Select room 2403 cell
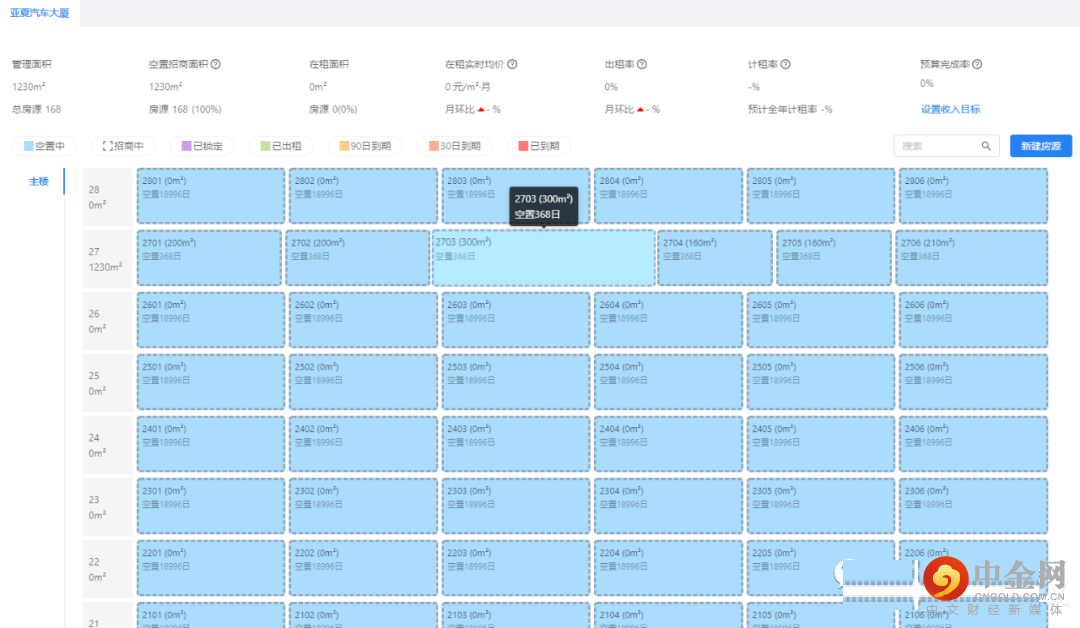The image size is (1080, 628). coord(516,444)
